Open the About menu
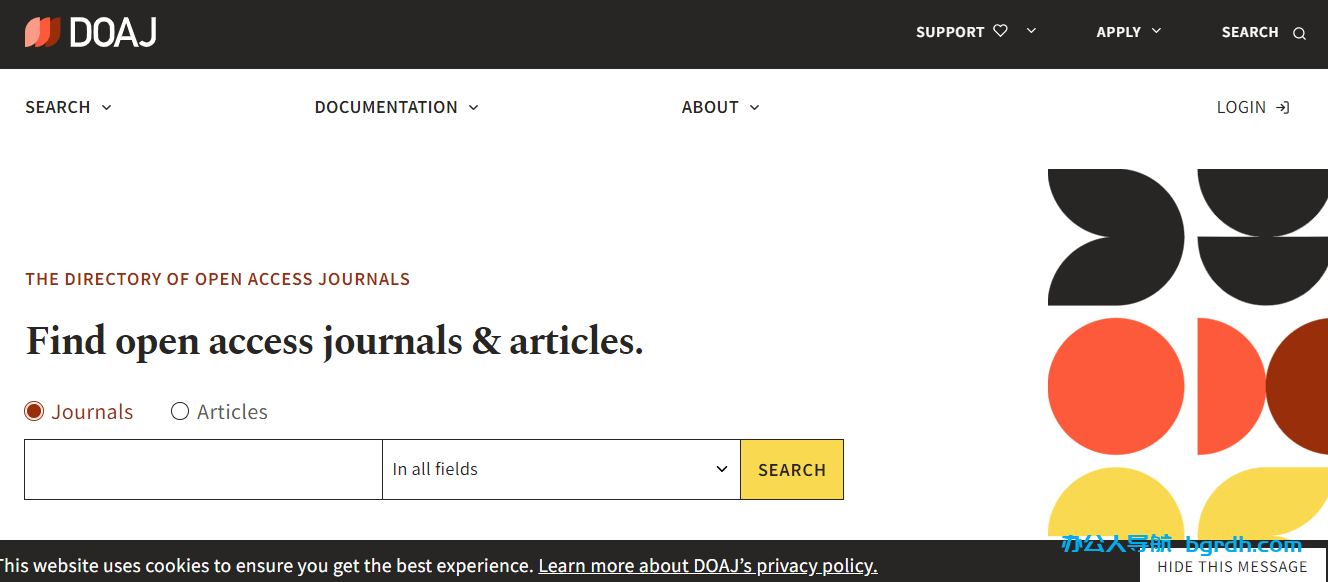 (x=720, y=107)
